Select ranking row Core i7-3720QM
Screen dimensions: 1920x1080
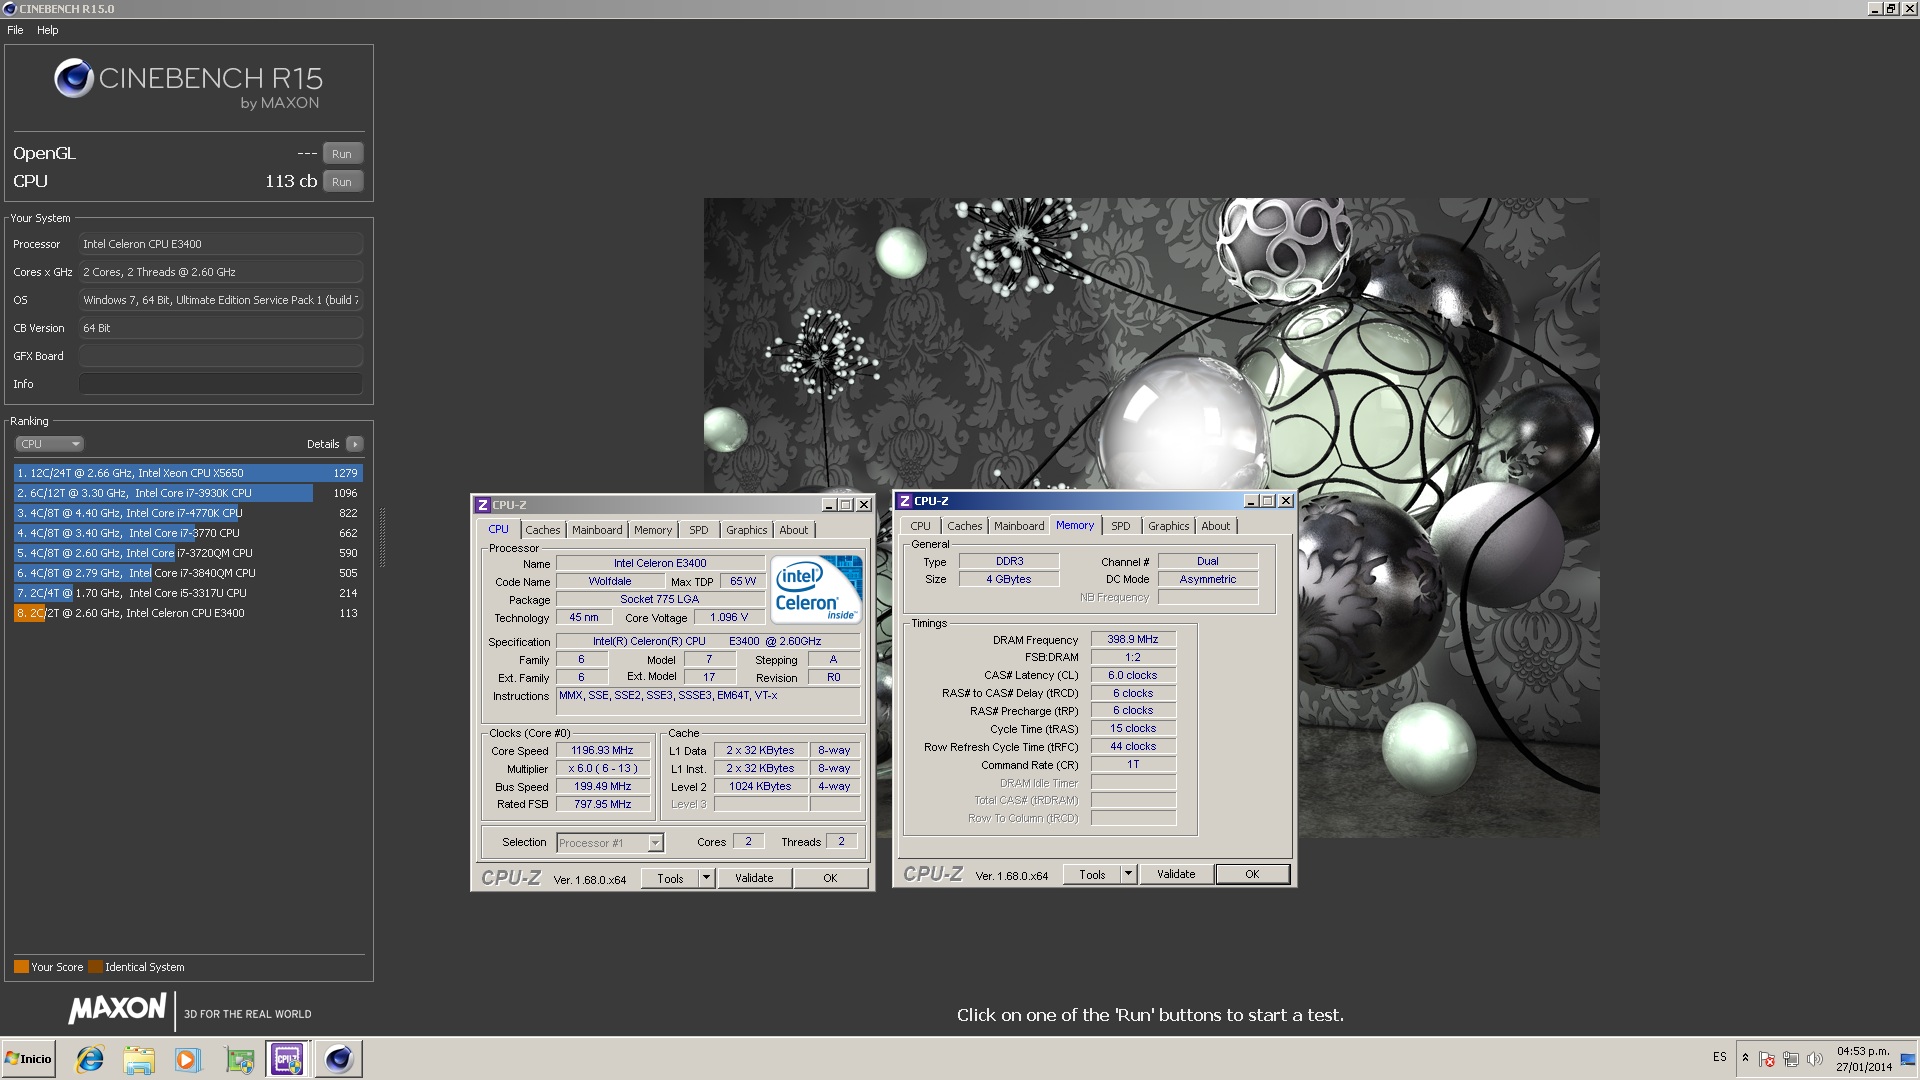point(188,553)
